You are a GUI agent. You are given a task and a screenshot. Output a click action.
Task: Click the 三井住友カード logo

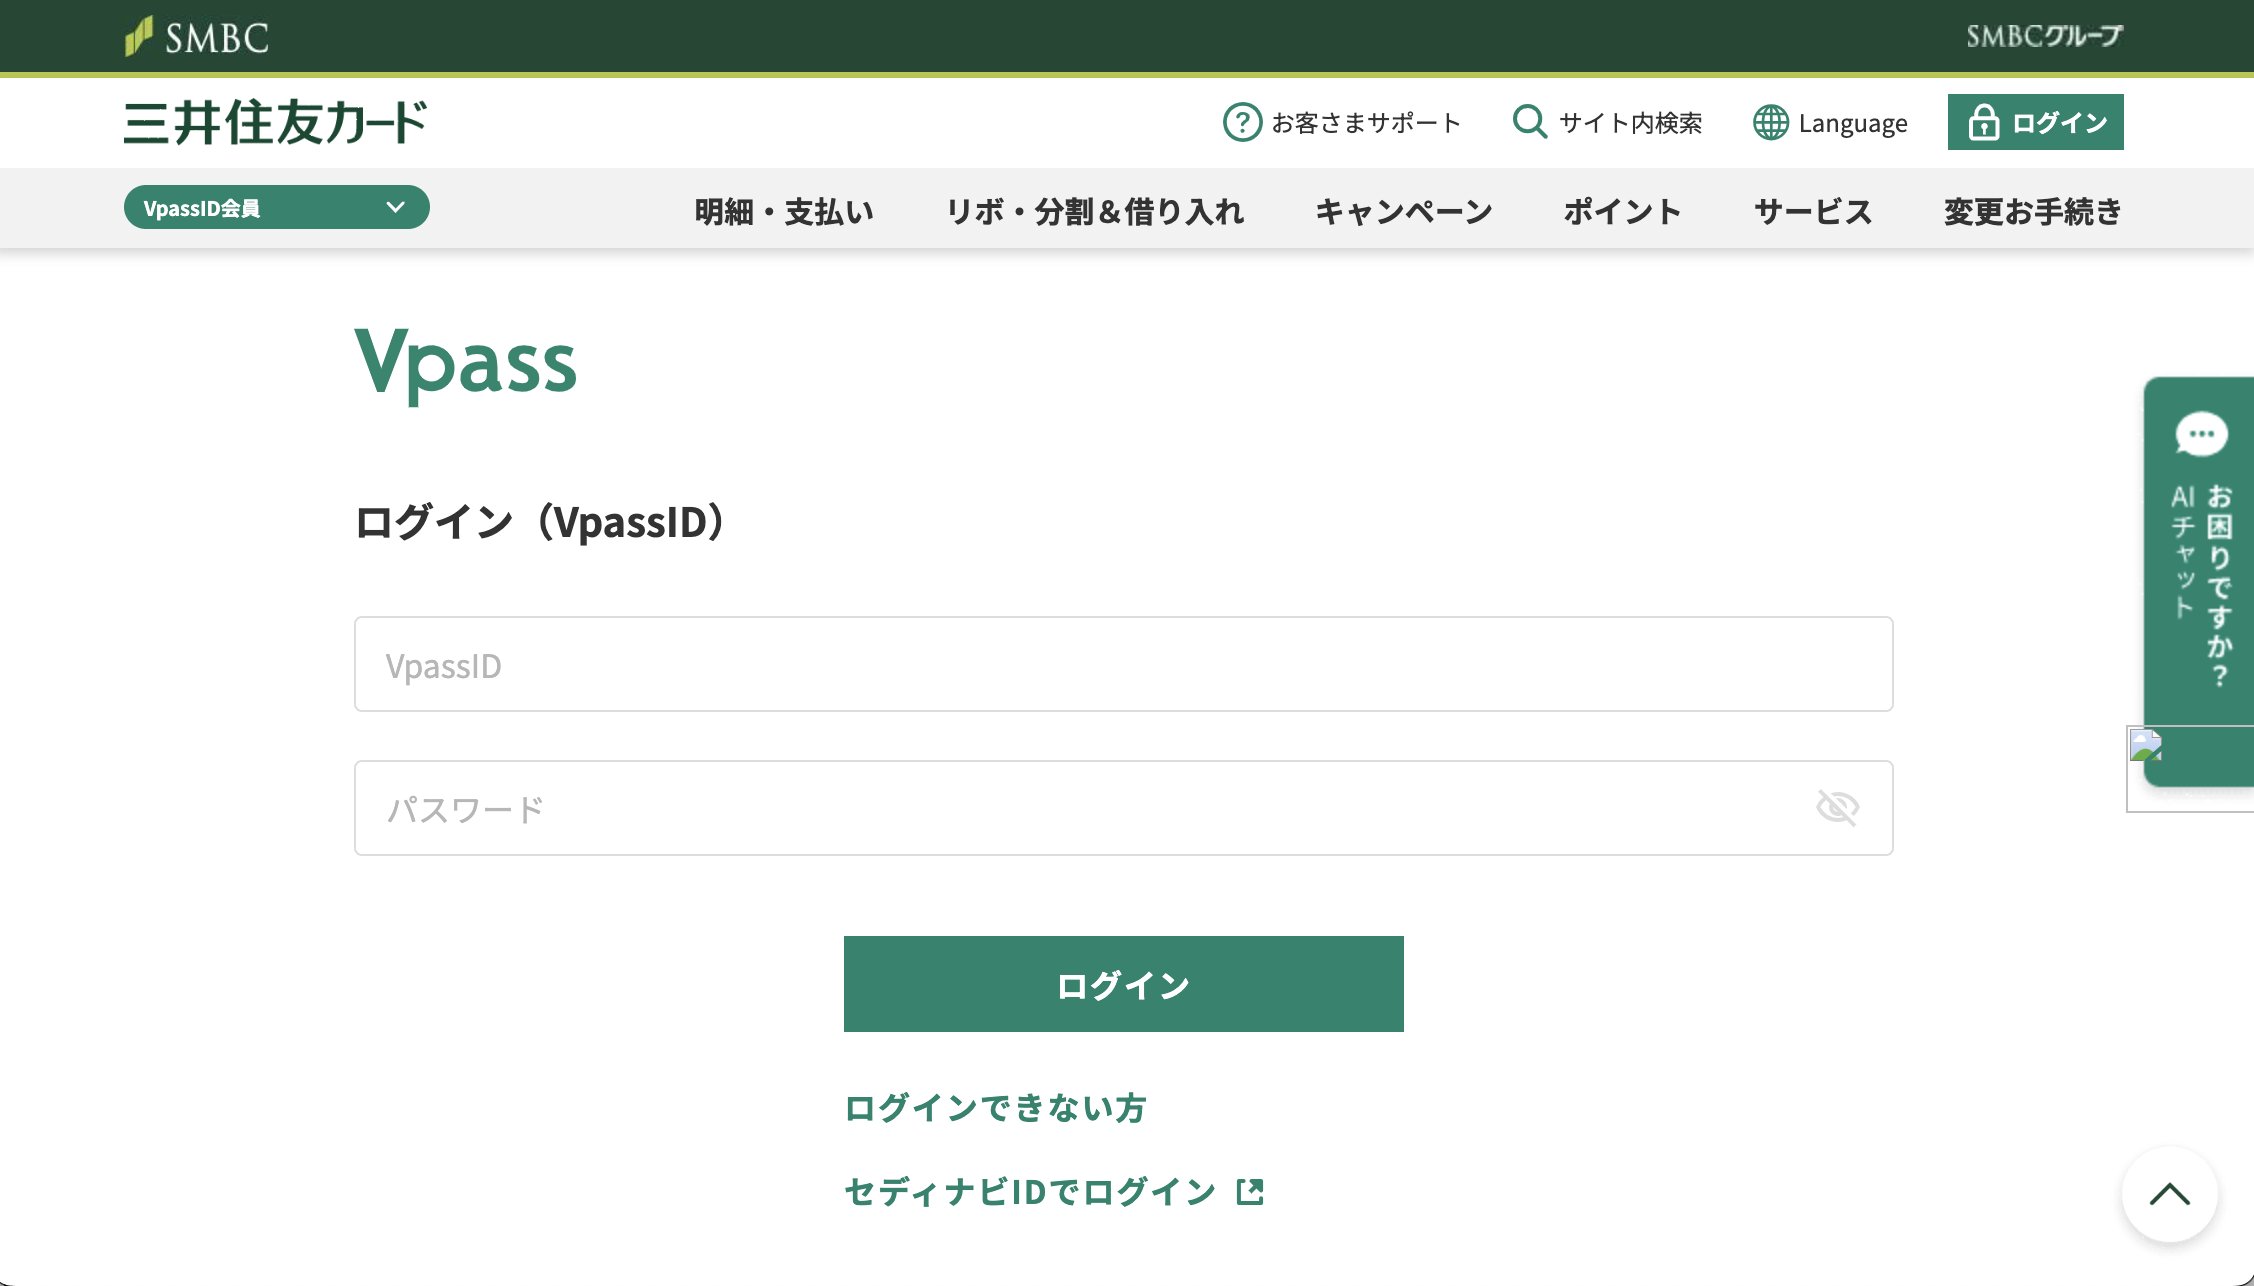click(275, 122)
